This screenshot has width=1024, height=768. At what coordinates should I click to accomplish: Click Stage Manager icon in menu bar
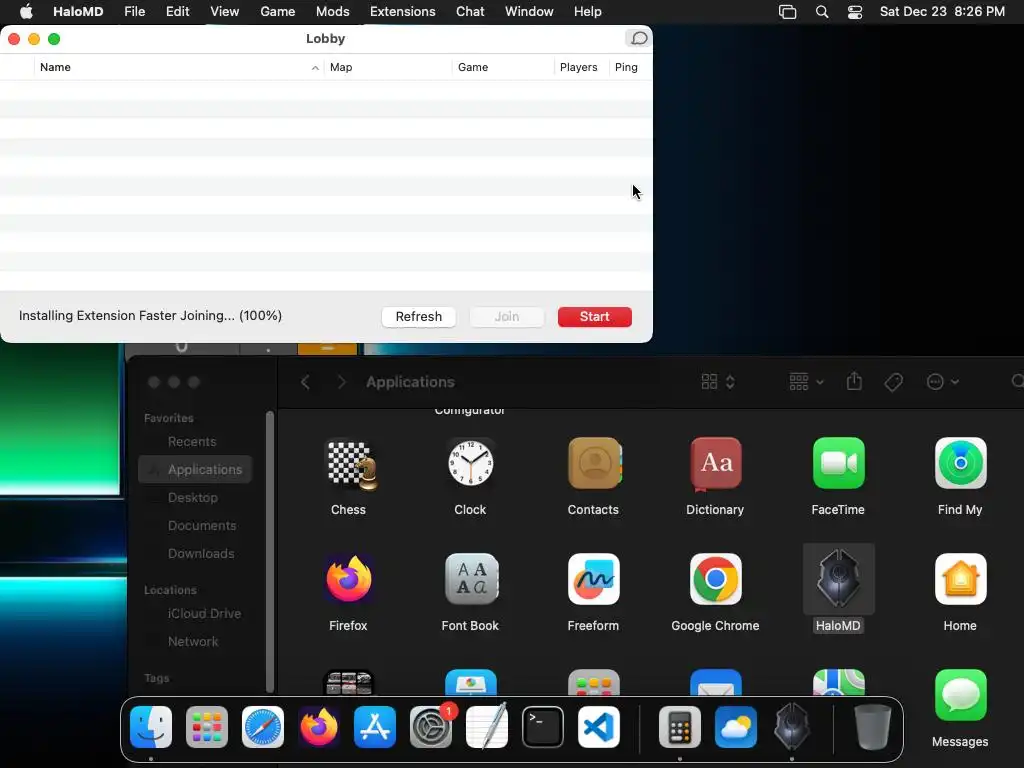tap(788, 12)
